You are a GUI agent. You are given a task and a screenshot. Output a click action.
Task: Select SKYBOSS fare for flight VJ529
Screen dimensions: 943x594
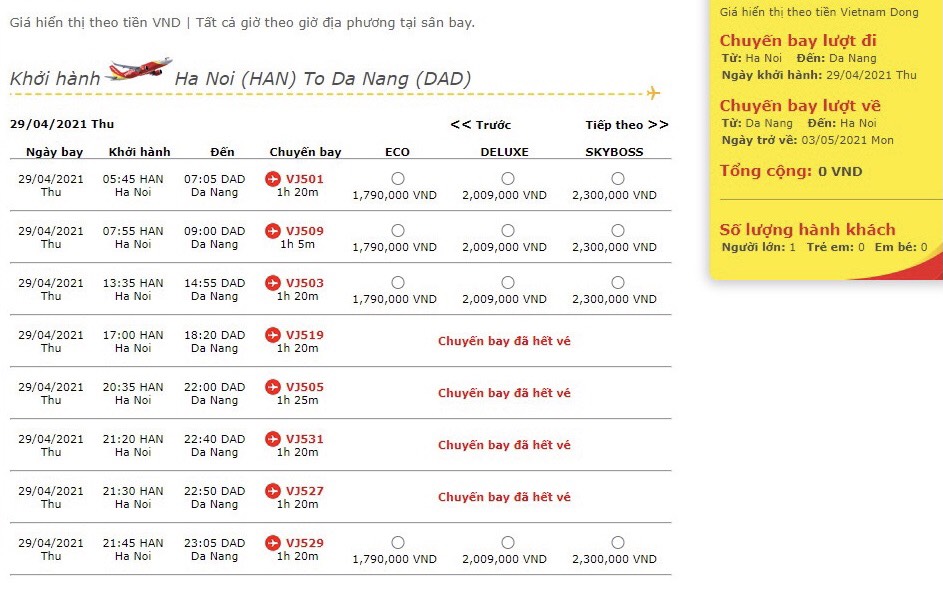[x=618, y=543]
